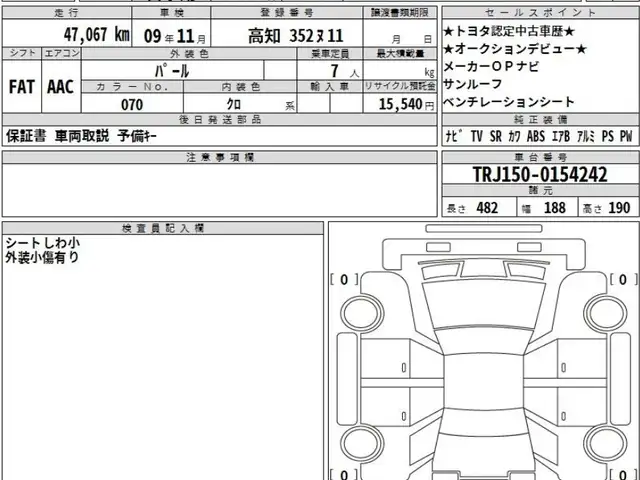Click the 後日発送部品 header bar

pyautogui.click(x=220, y=120)
